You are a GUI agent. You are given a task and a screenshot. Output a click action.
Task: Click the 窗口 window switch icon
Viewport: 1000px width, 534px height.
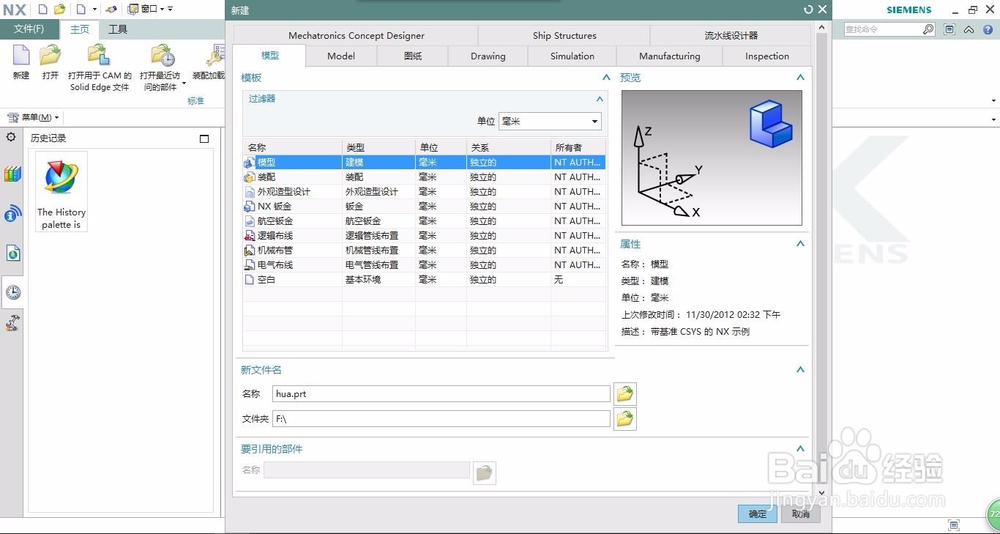(133, 9)
